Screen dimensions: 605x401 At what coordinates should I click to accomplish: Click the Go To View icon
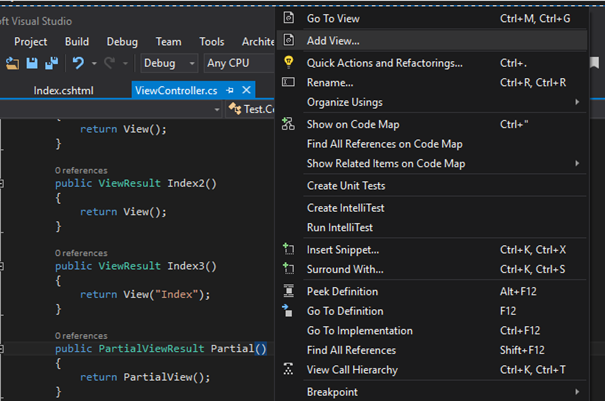click(x=289, y=18)
